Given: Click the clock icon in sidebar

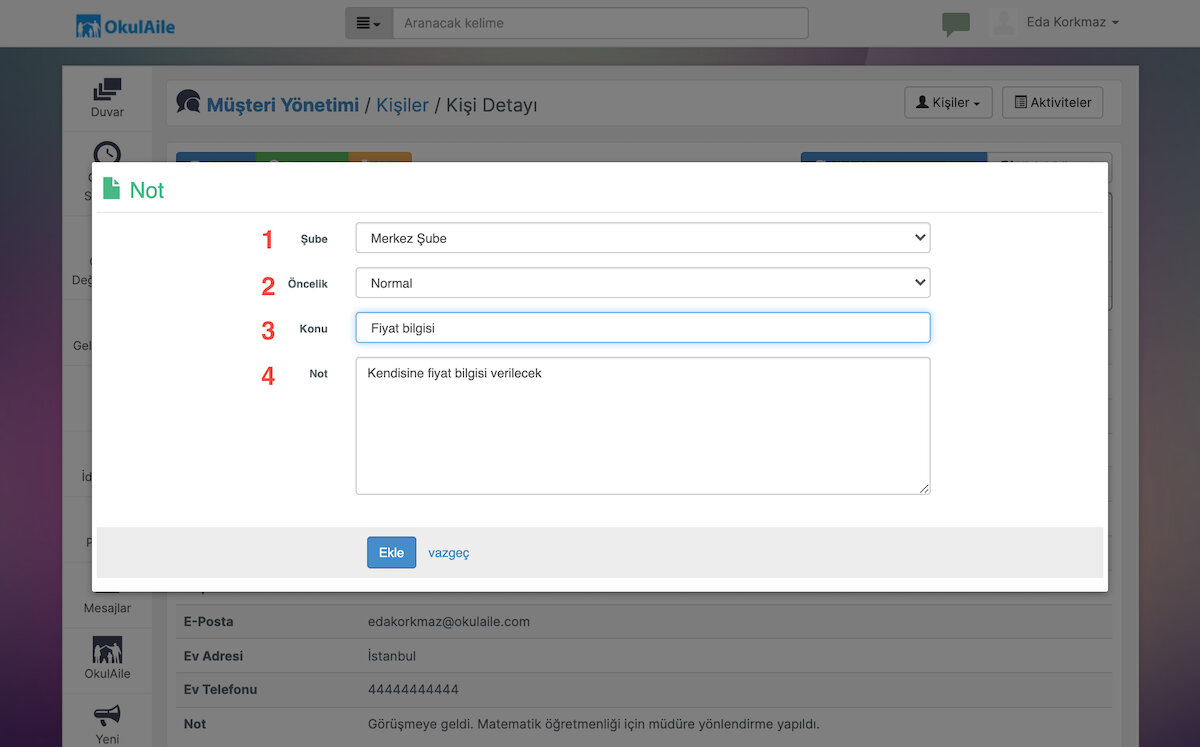Looking at the screenshot, I should [107, 152].
